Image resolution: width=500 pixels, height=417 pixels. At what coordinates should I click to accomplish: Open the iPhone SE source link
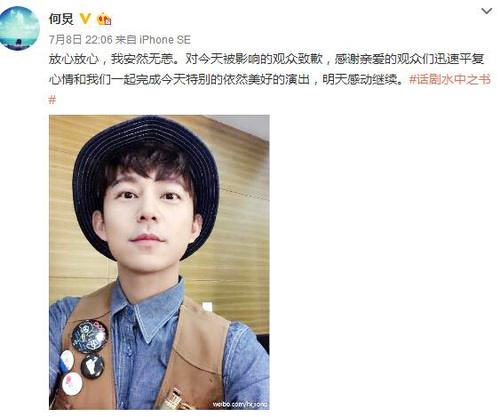point(165,40)
